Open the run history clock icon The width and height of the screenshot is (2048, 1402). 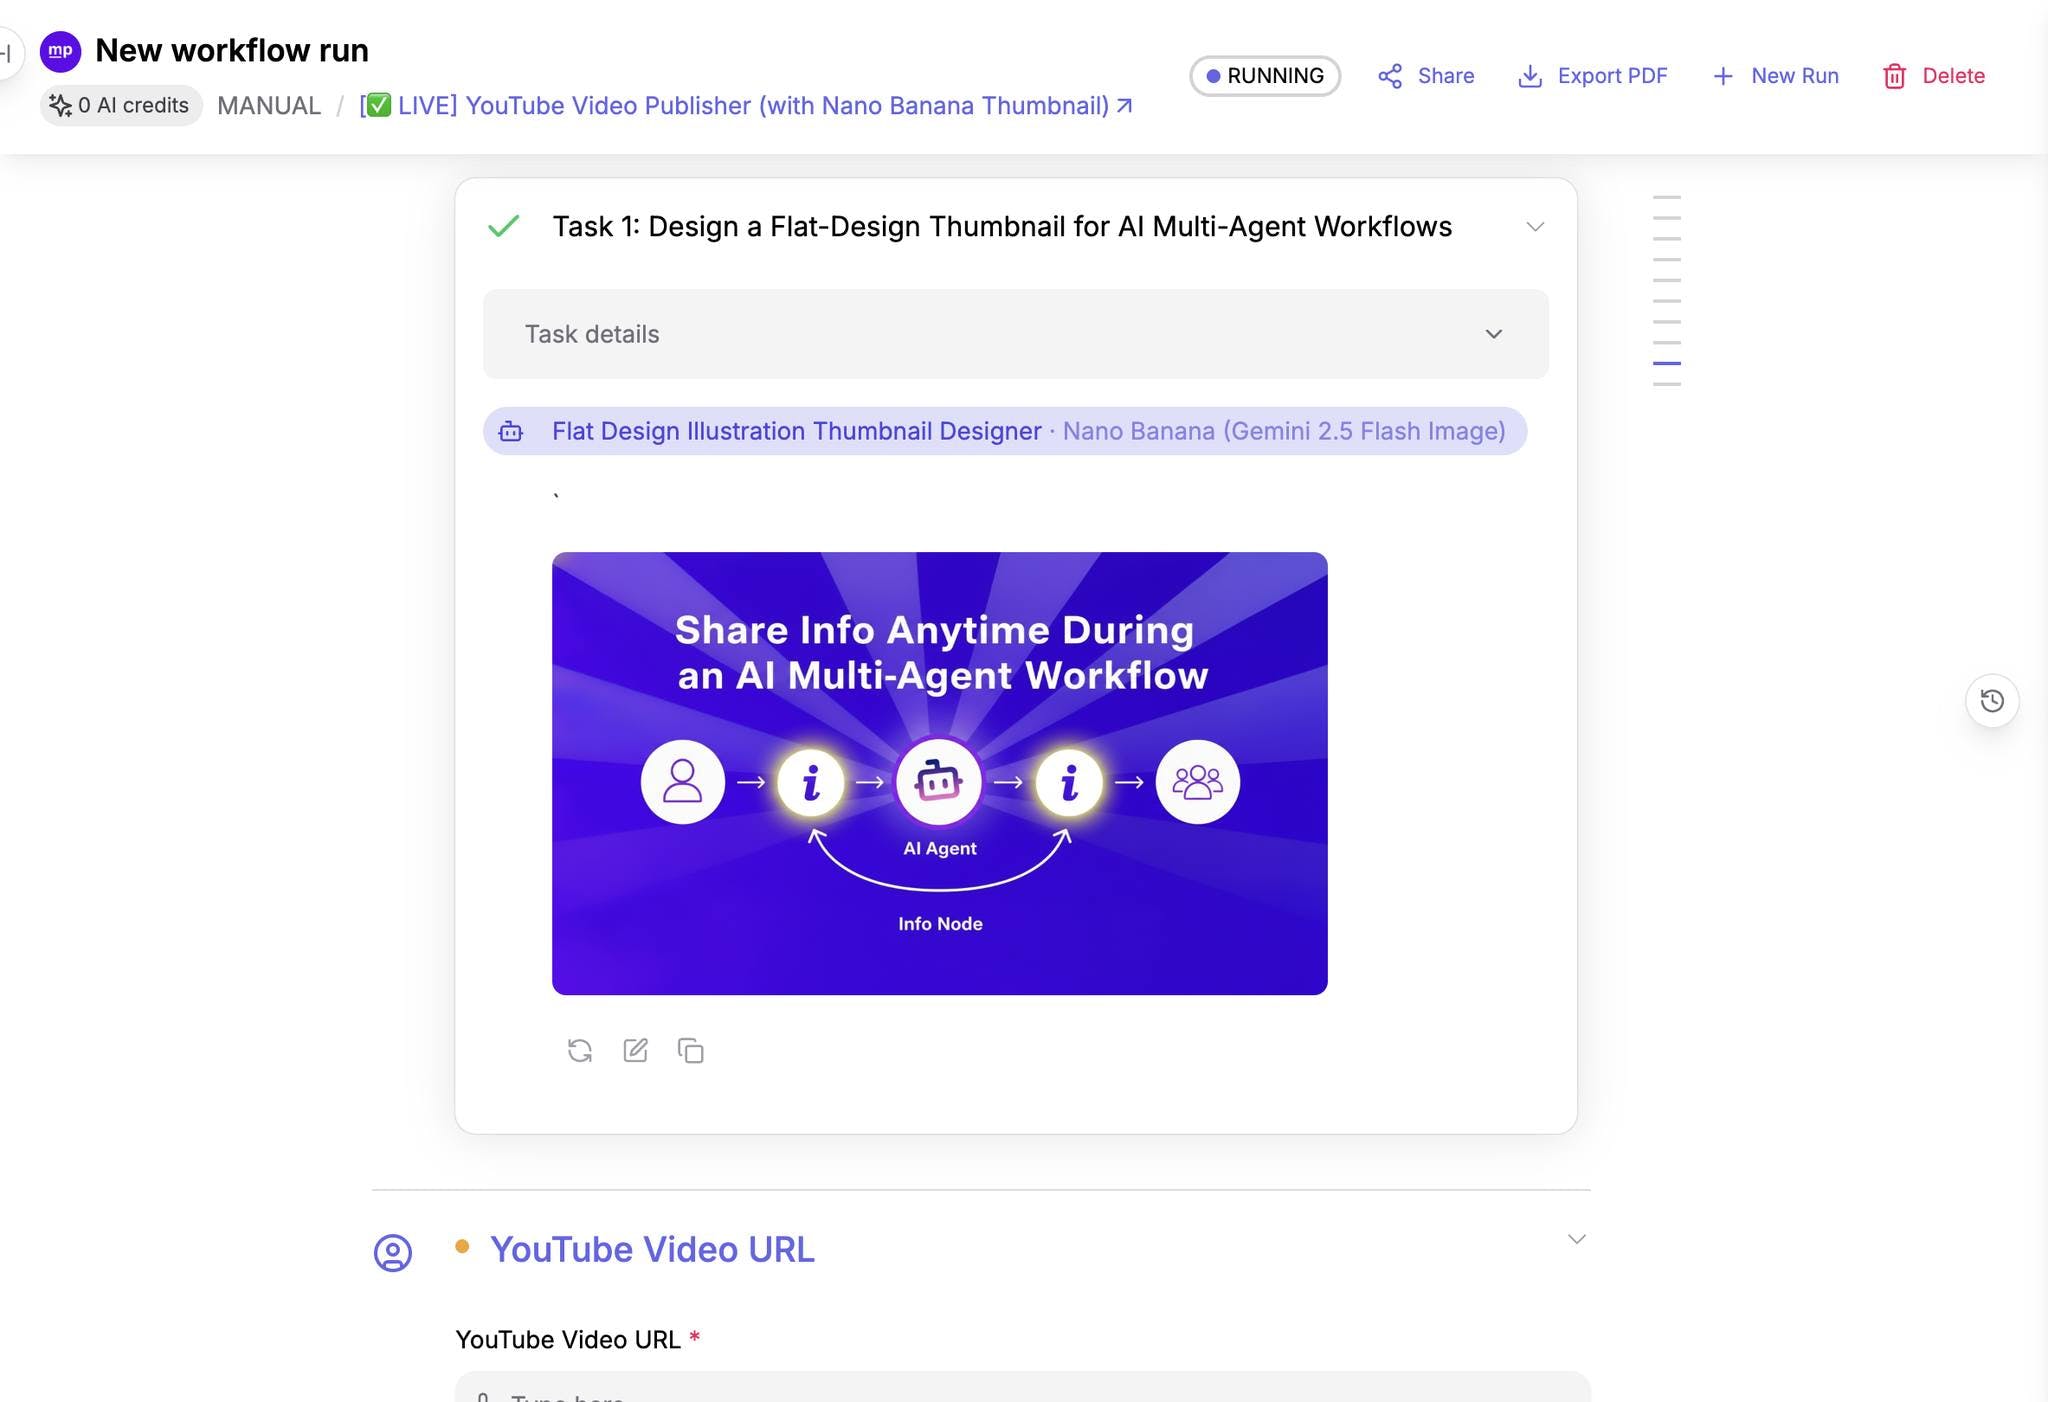(x=1992, y=700)
